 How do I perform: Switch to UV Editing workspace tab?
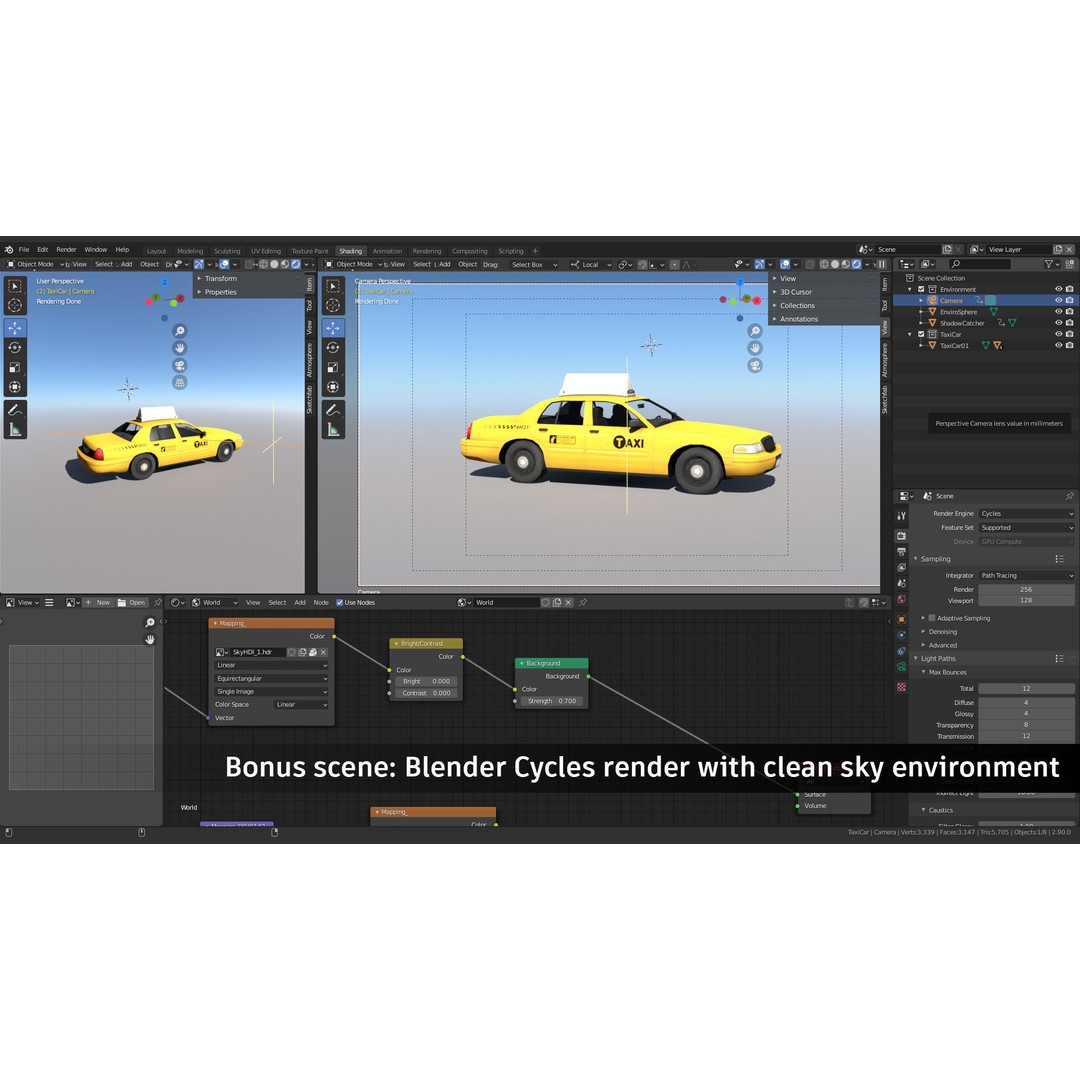(x=266, y=251)
